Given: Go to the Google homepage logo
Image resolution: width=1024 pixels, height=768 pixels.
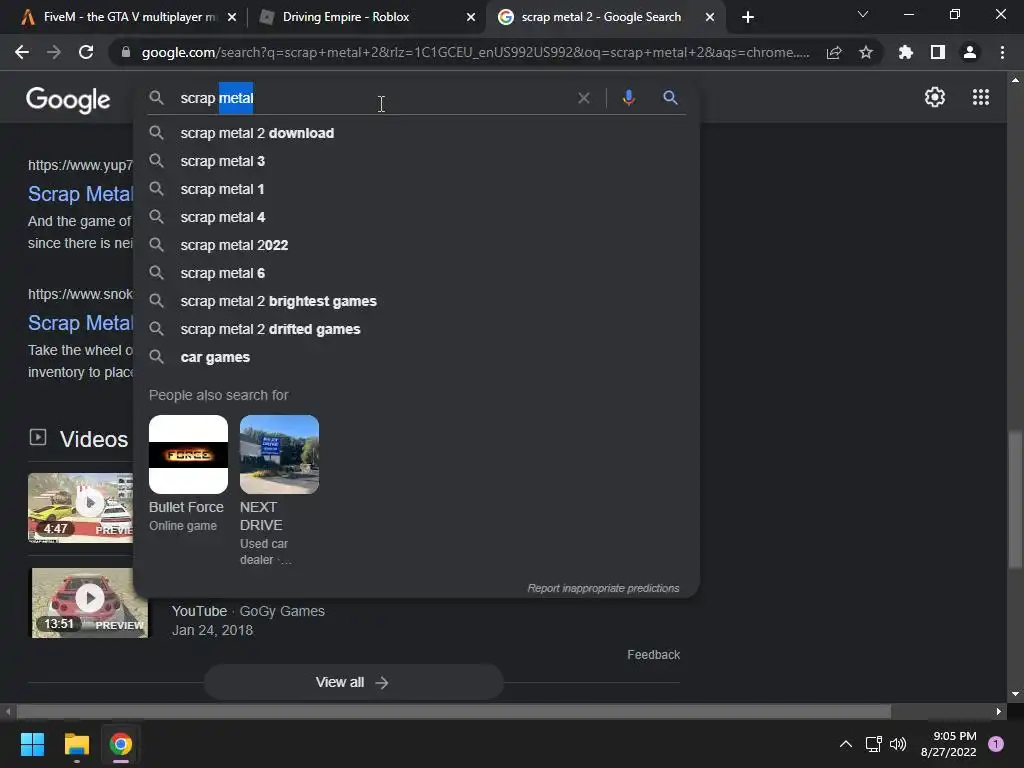Looking at the screenshot, I should (x=68, y=100).
